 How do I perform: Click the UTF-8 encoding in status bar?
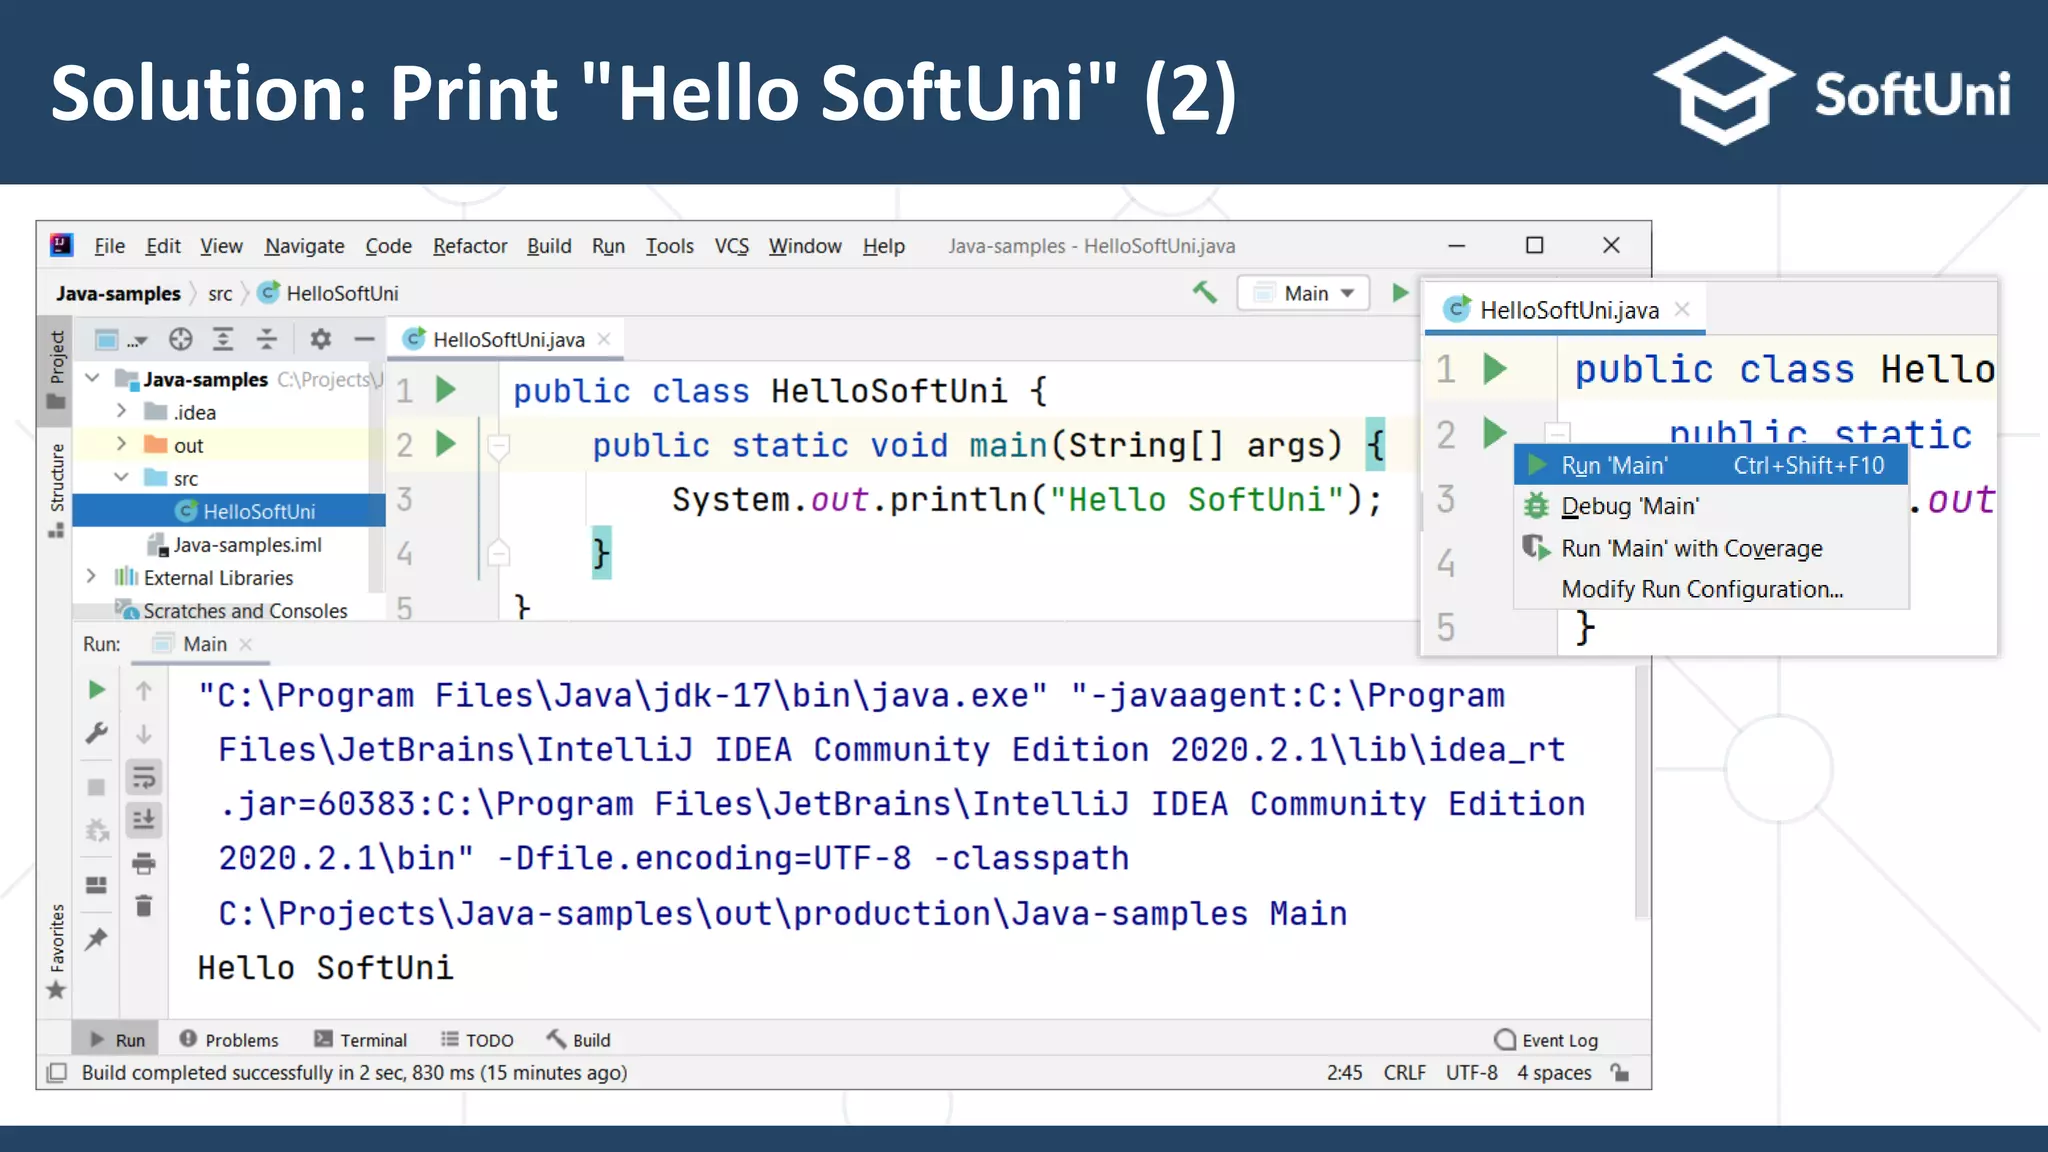point(1471,1072)
